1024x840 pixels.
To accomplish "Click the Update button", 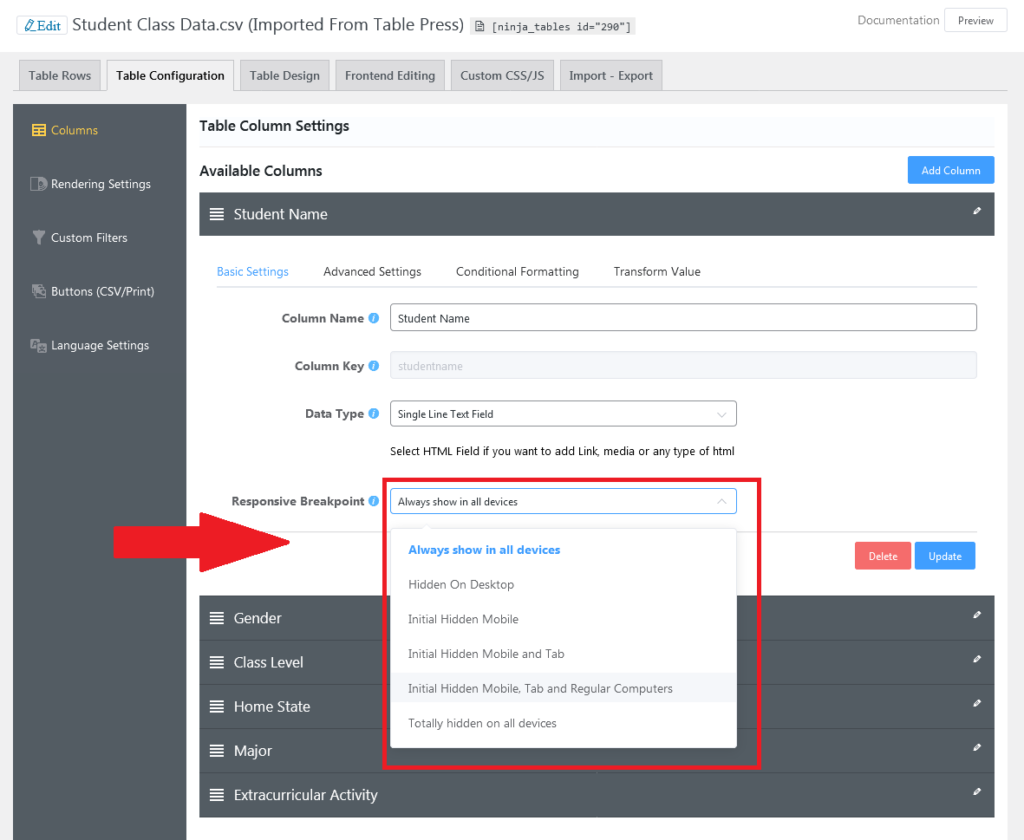I will click(x=944, y=555).
